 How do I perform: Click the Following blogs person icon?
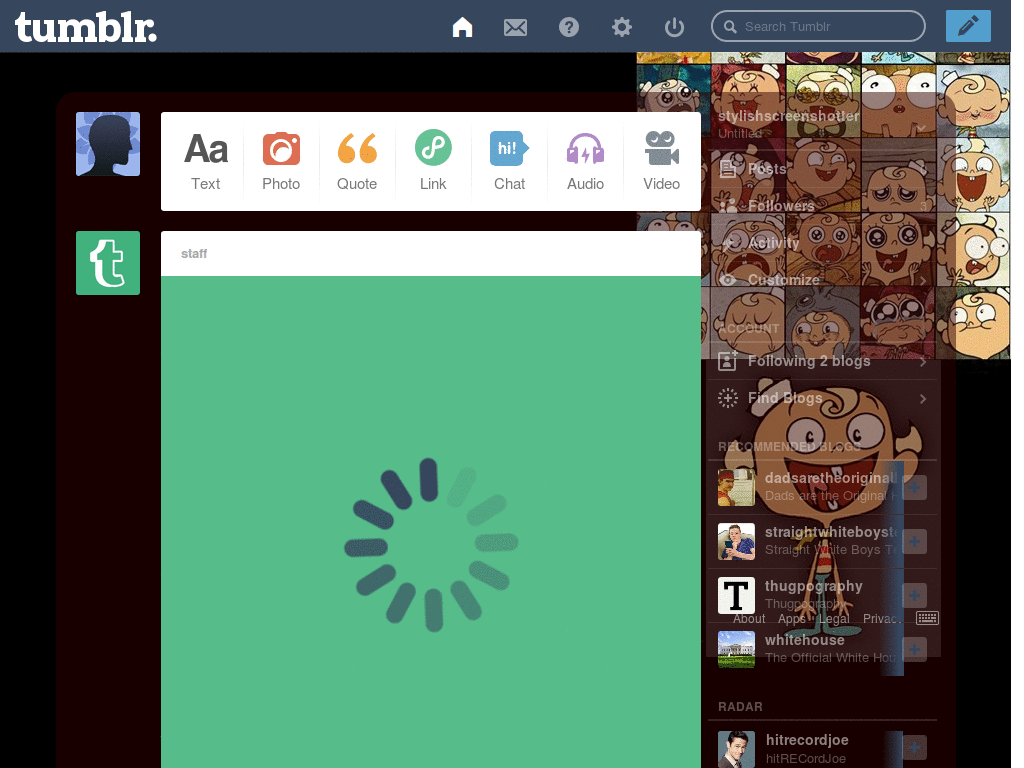[728, 360]
